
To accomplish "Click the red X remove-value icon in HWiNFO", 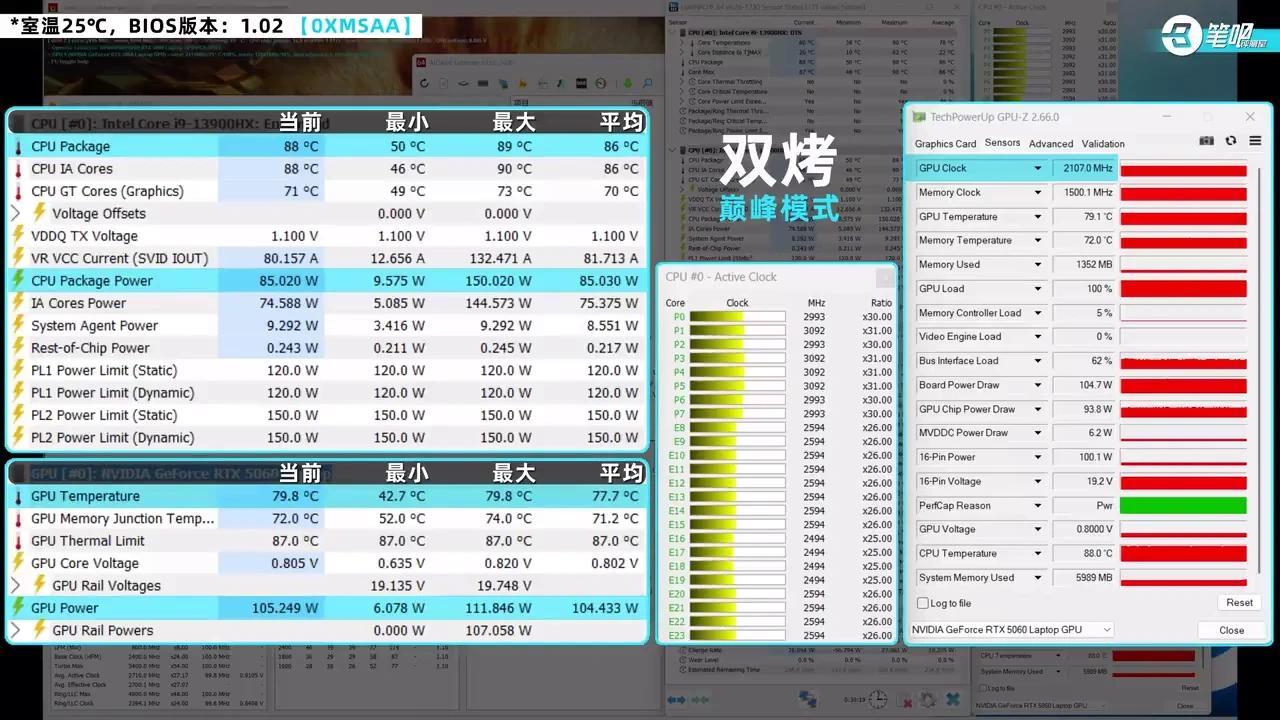I will 904,699.
